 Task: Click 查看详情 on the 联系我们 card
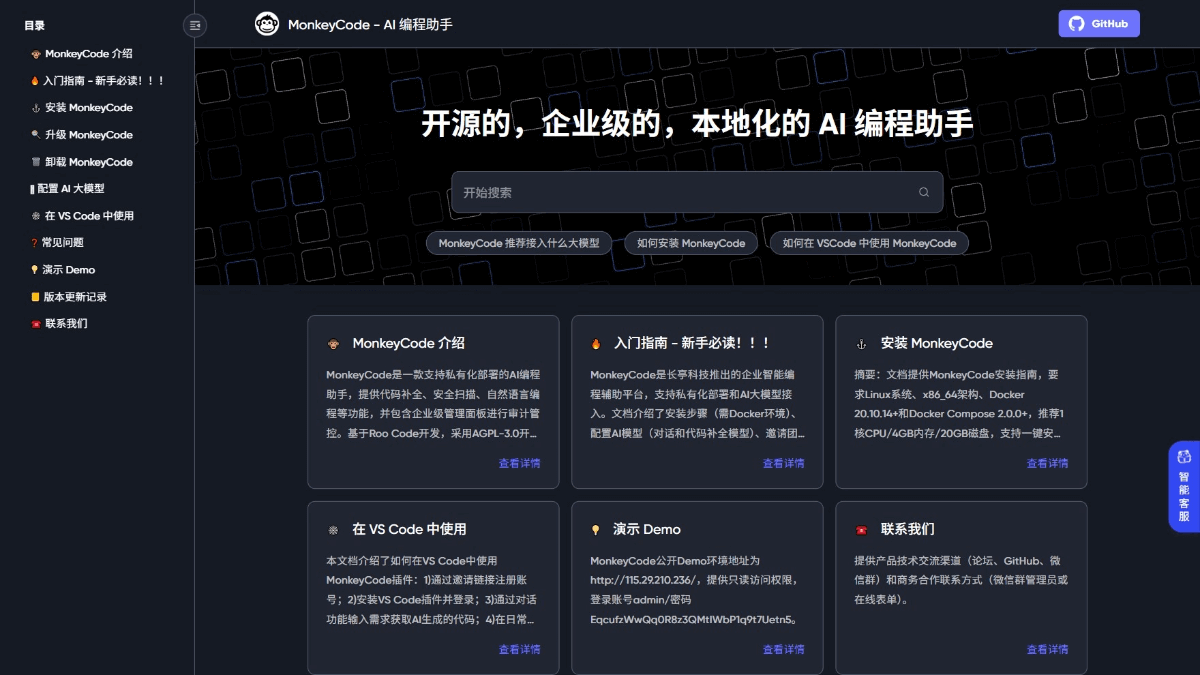[1047, 649]
